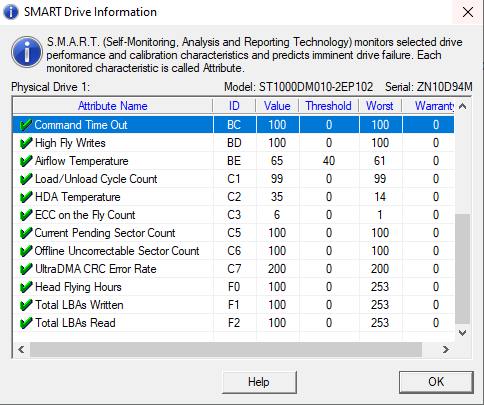
Task: Confirm the dialog with the OK button
Action: (x=436, y=382)
